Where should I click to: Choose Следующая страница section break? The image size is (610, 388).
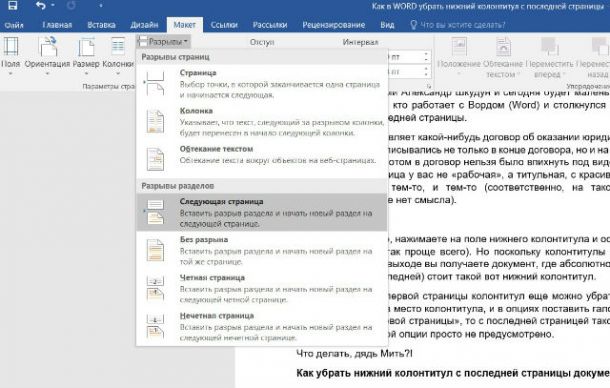(262, 212)
